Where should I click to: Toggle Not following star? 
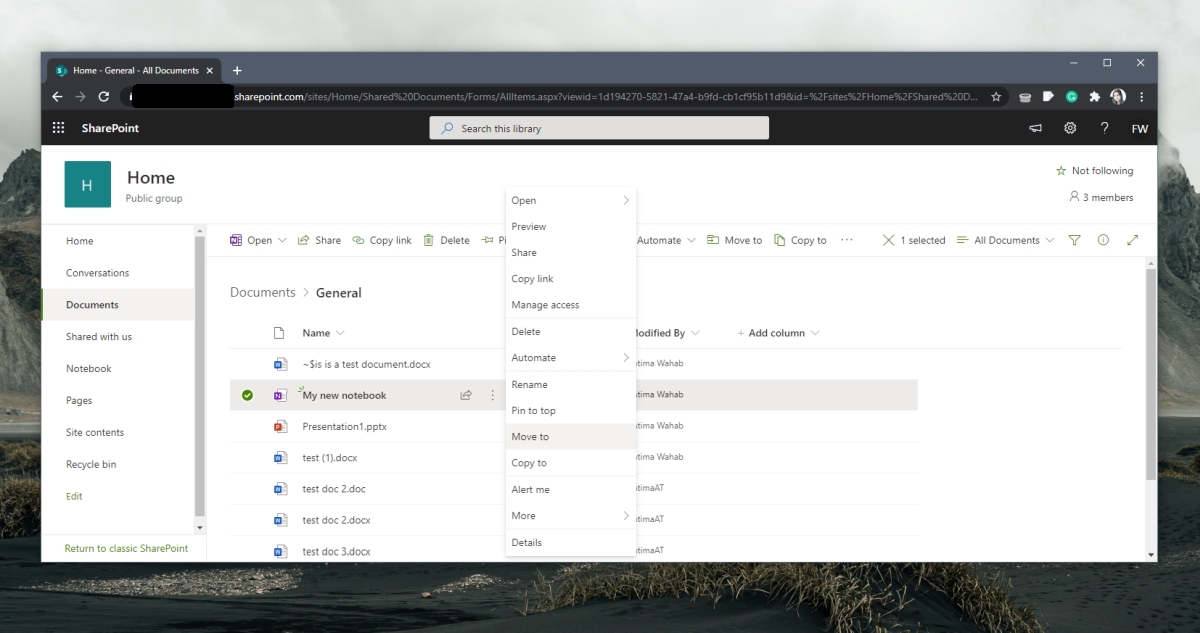(x=1061, y=171)
